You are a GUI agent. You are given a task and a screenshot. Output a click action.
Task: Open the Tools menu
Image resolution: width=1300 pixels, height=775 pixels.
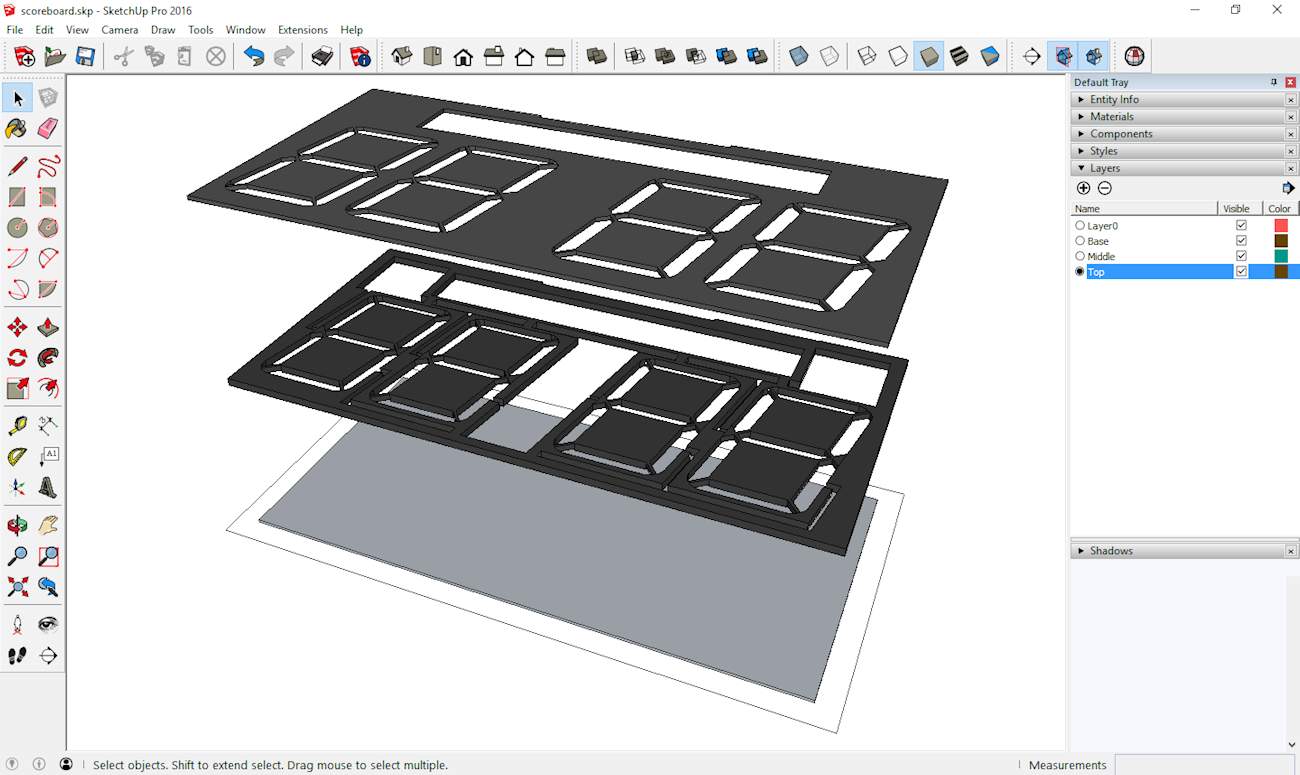[x=201, y=30]
